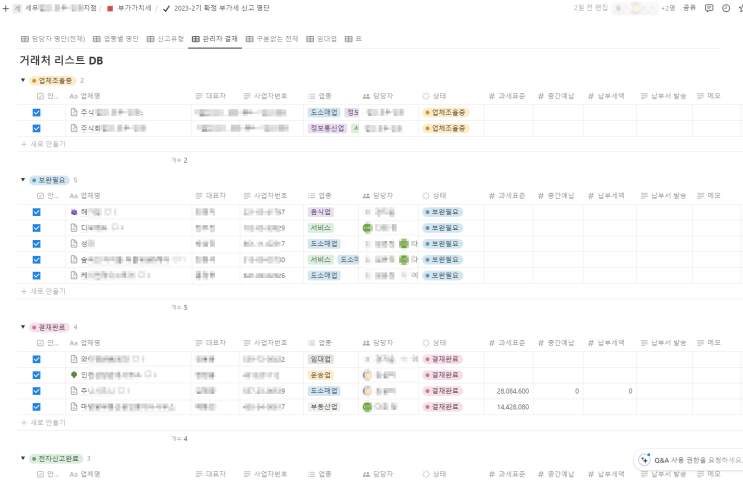Switch to 임대업 view tab
Image resolution: width=743 pixels, height=481 pixels.
click(321, 39)
